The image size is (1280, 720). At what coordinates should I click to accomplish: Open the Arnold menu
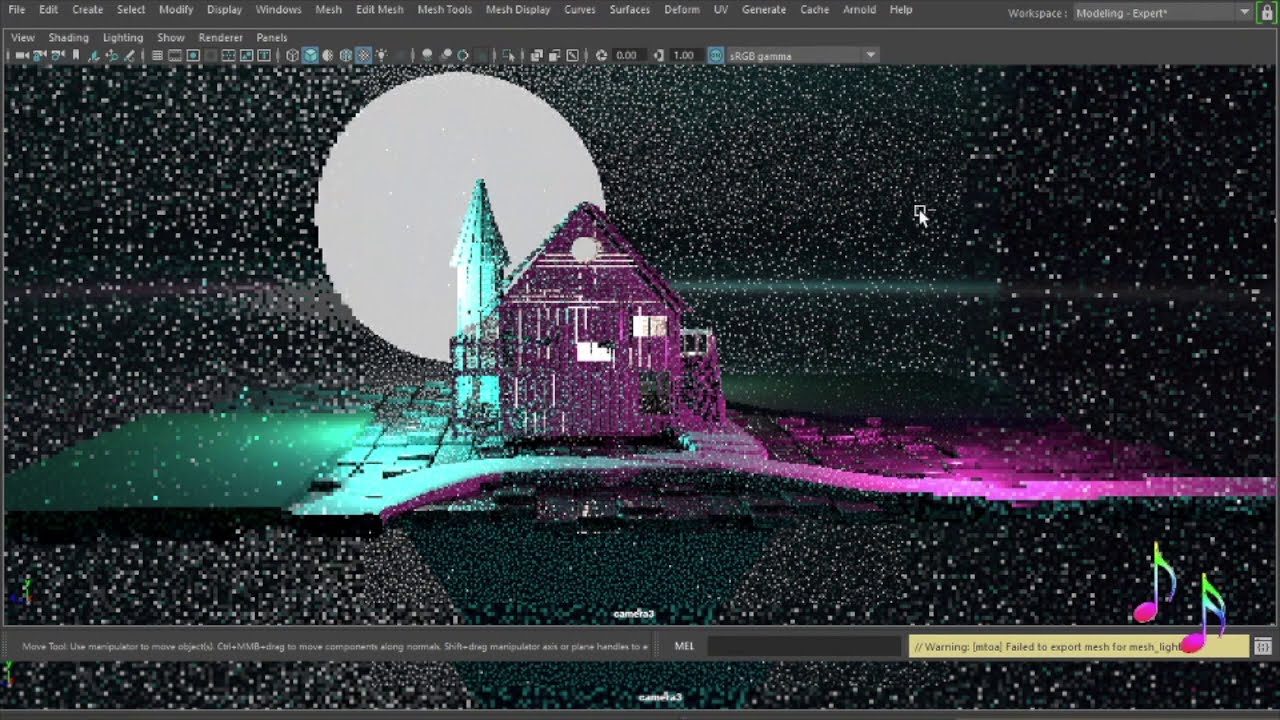859,9
